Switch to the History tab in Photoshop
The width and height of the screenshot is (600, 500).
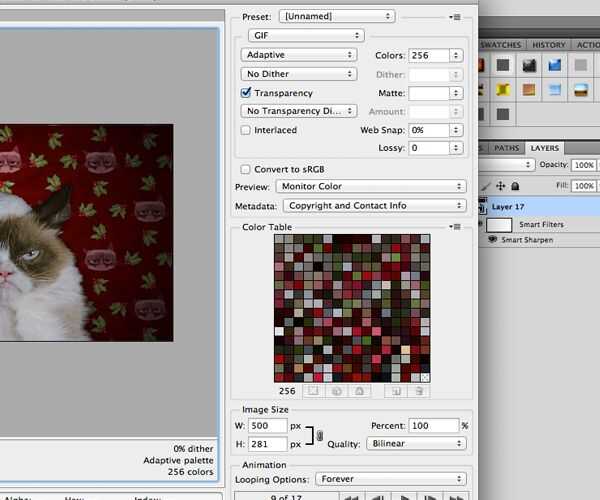[x=549, y=45]
